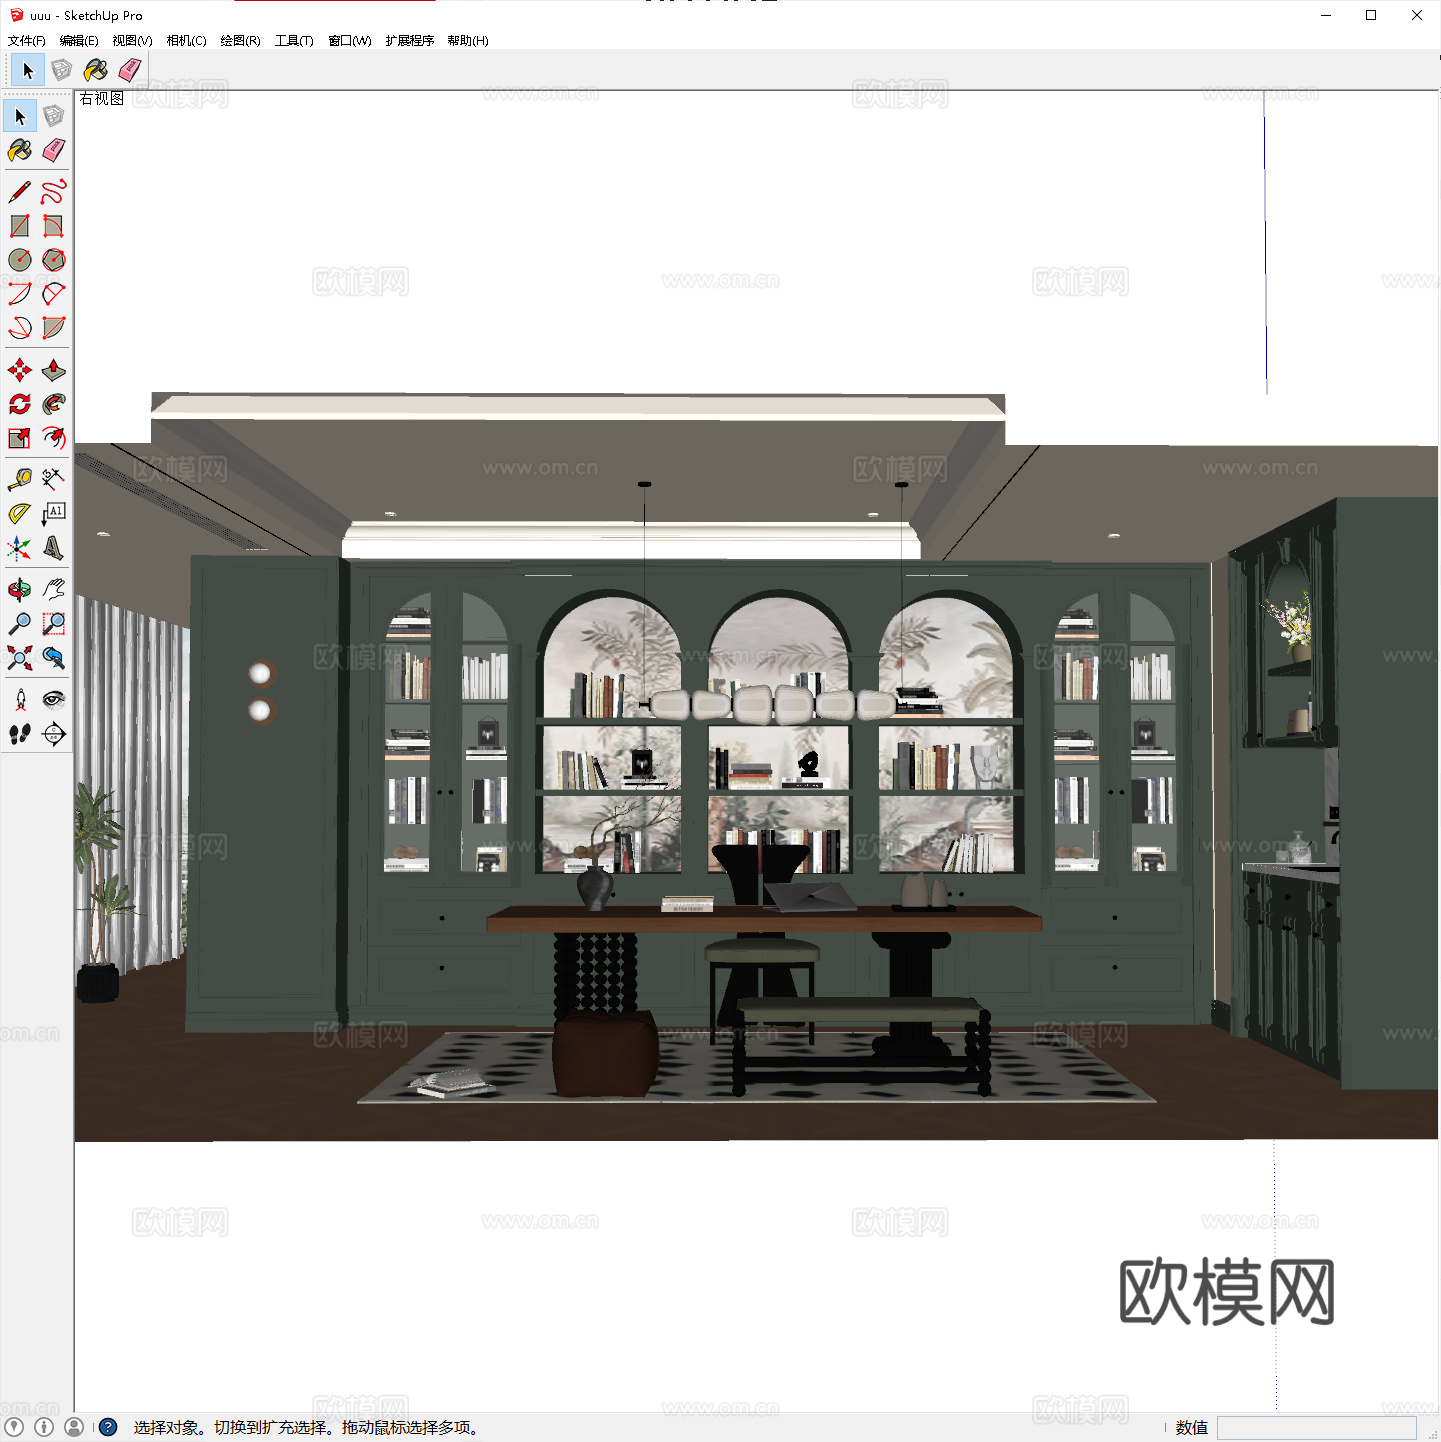Choose the Eraser in the top toolbar

(130, 70)
